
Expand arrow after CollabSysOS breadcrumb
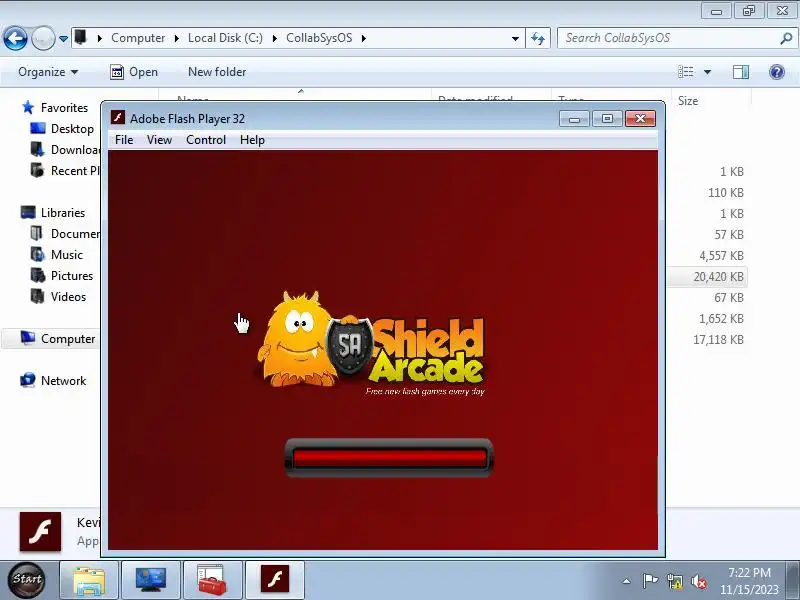point(363,38)
